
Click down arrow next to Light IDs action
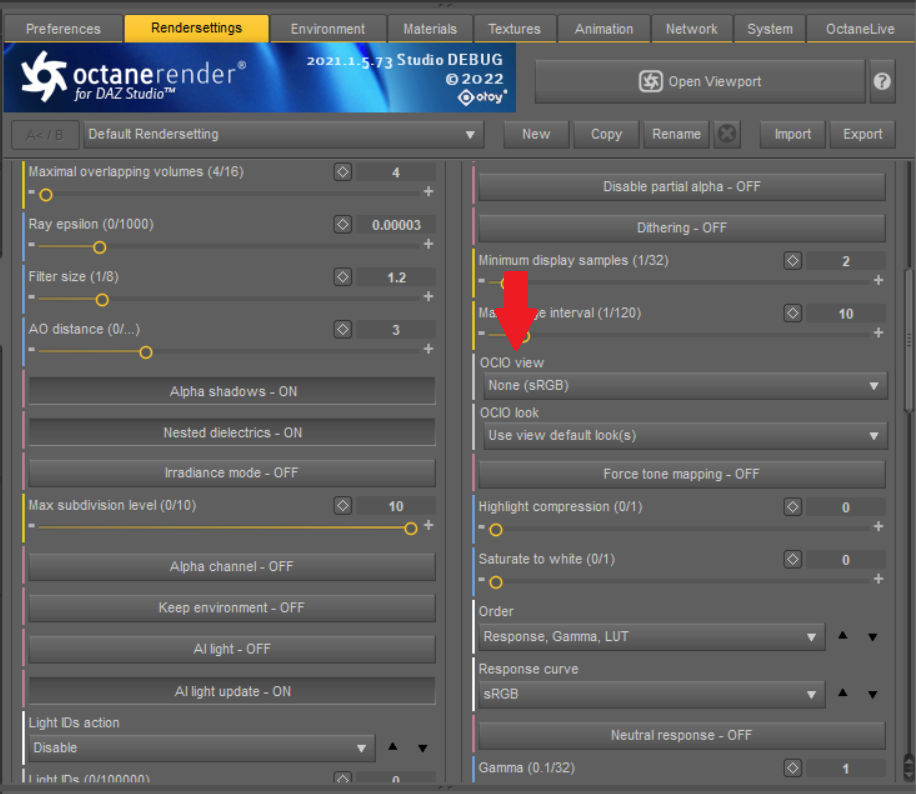[422, 748]
